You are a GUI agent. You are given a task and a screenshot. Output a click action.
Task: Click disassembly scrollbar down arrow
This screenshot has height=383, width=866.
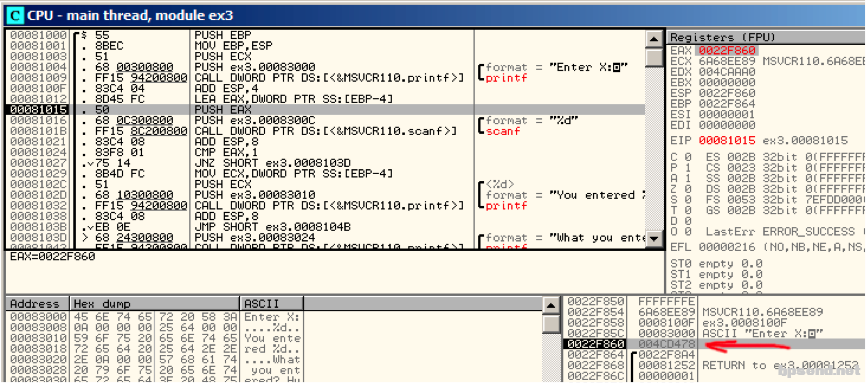click(x=654, y=239)
